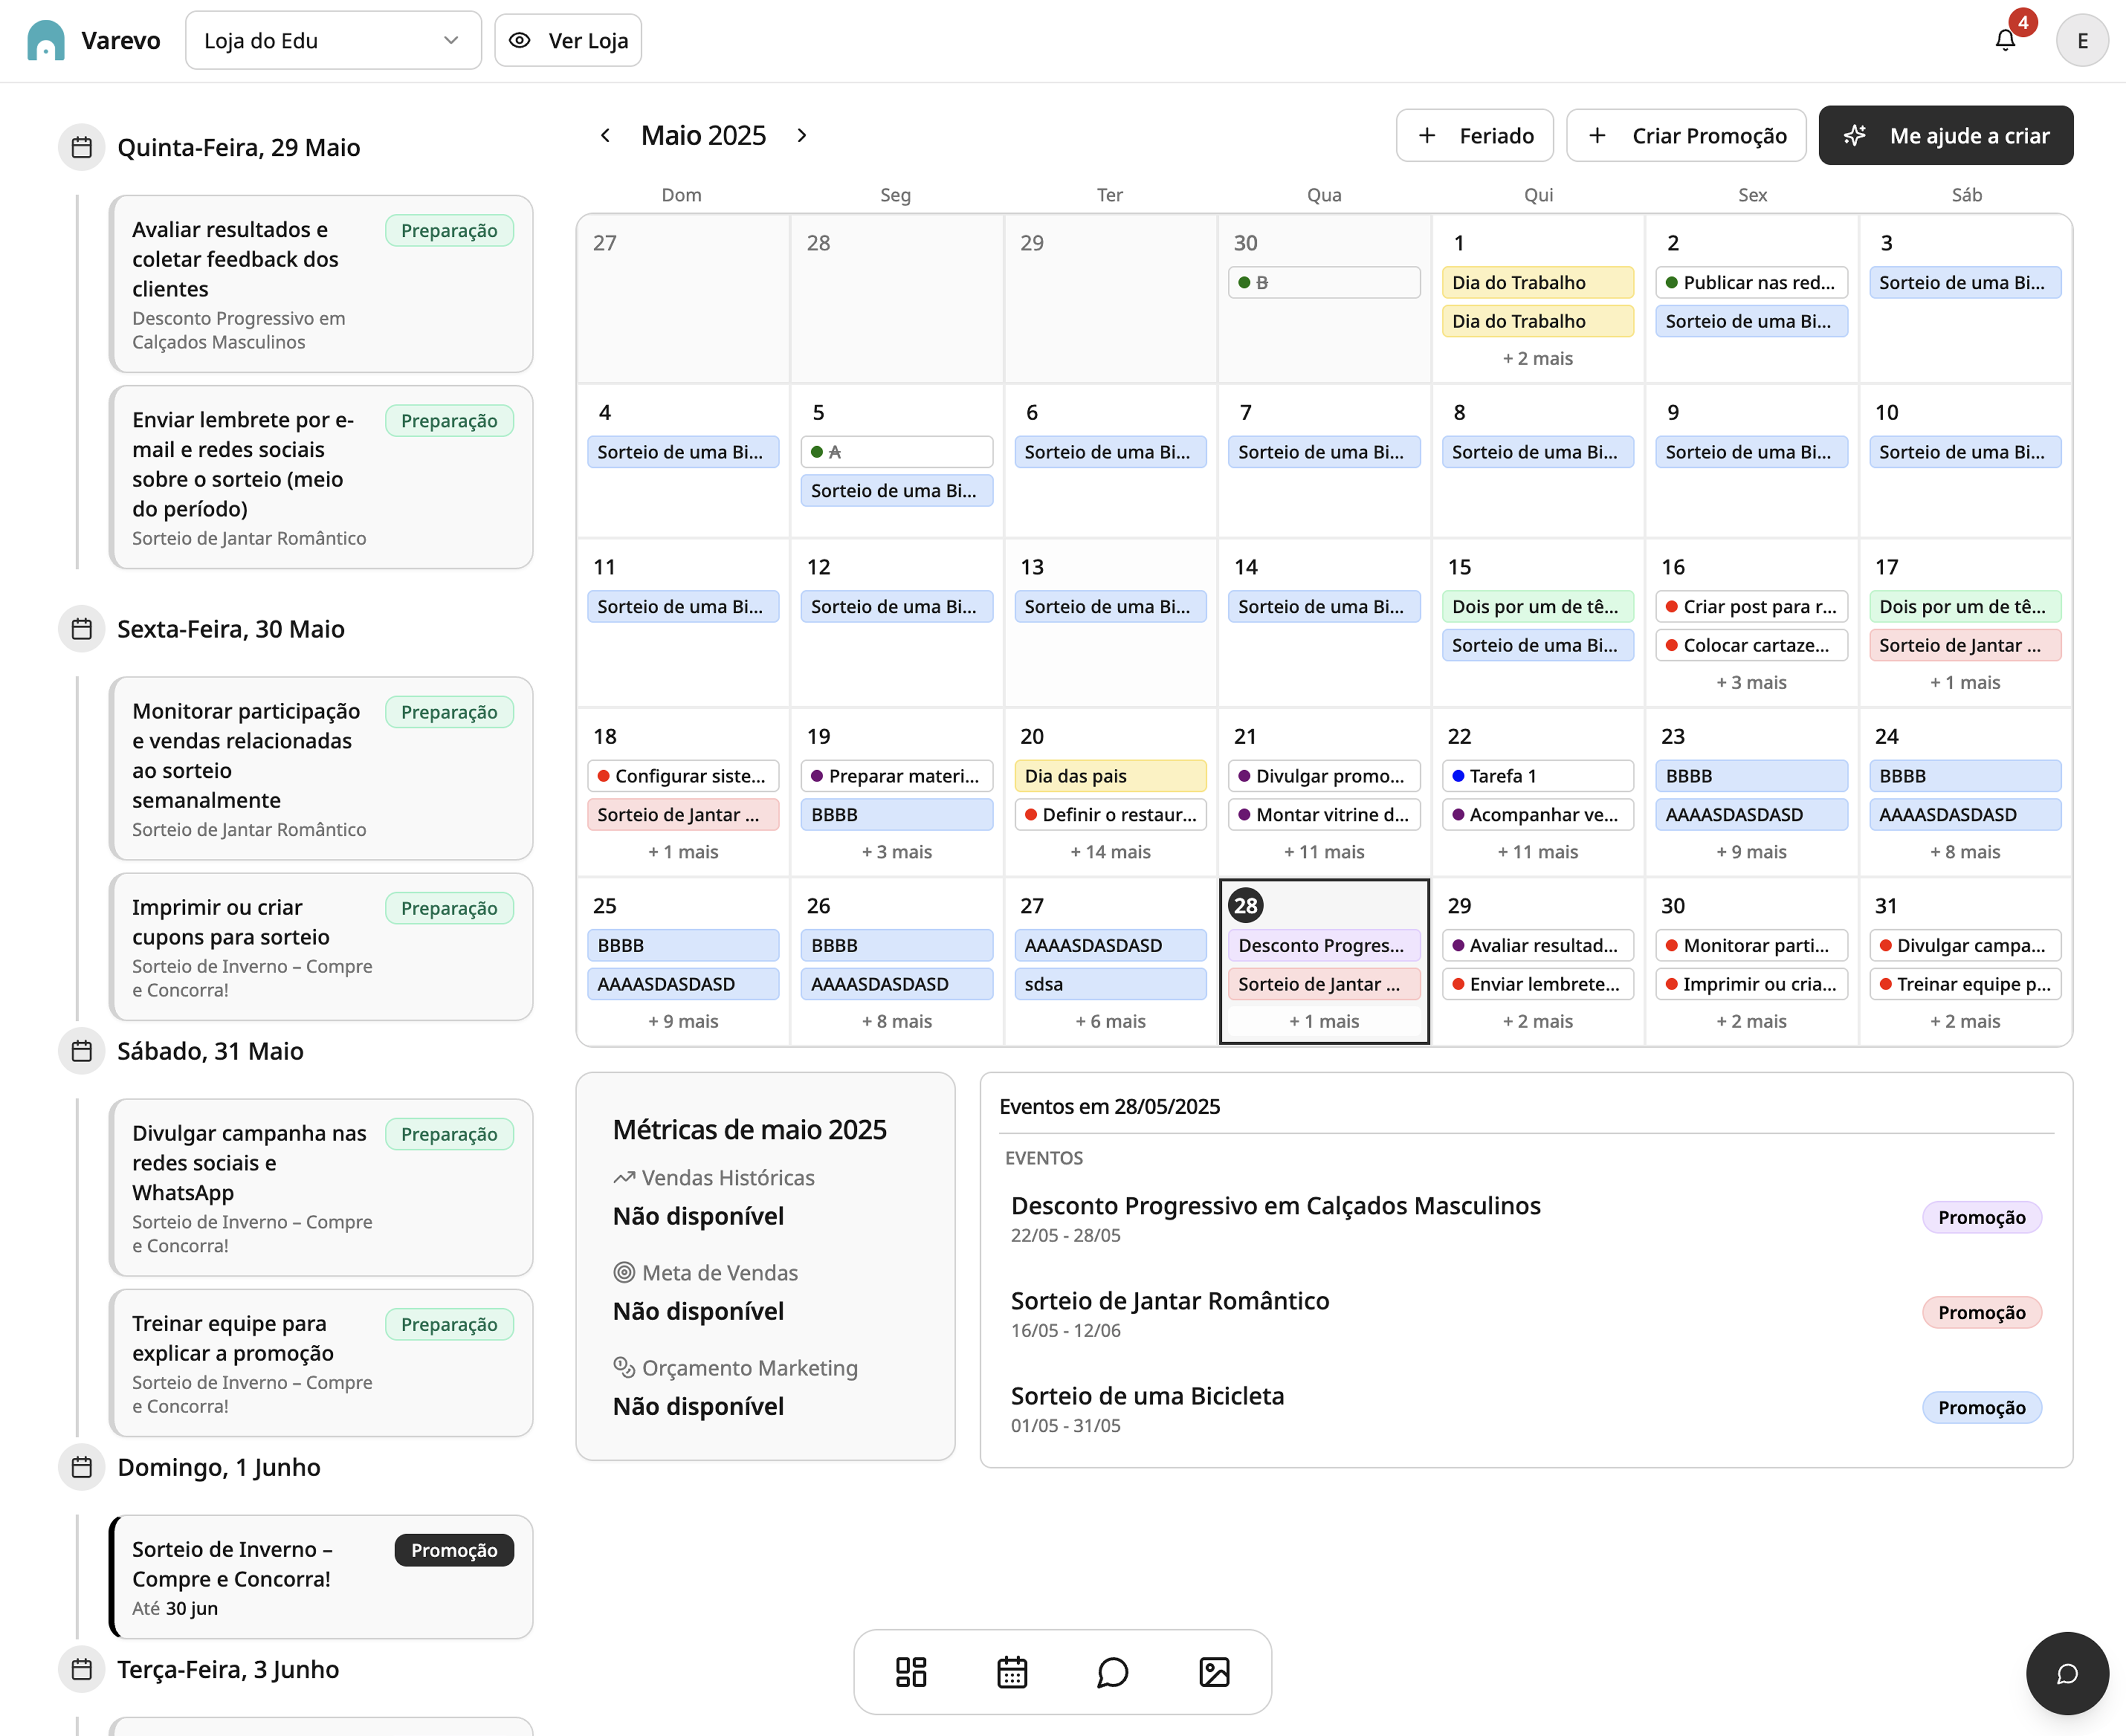
Task: Open event 'Desconto Progressivo em Calçados Masculinos'
Action: point(1526,1218)
